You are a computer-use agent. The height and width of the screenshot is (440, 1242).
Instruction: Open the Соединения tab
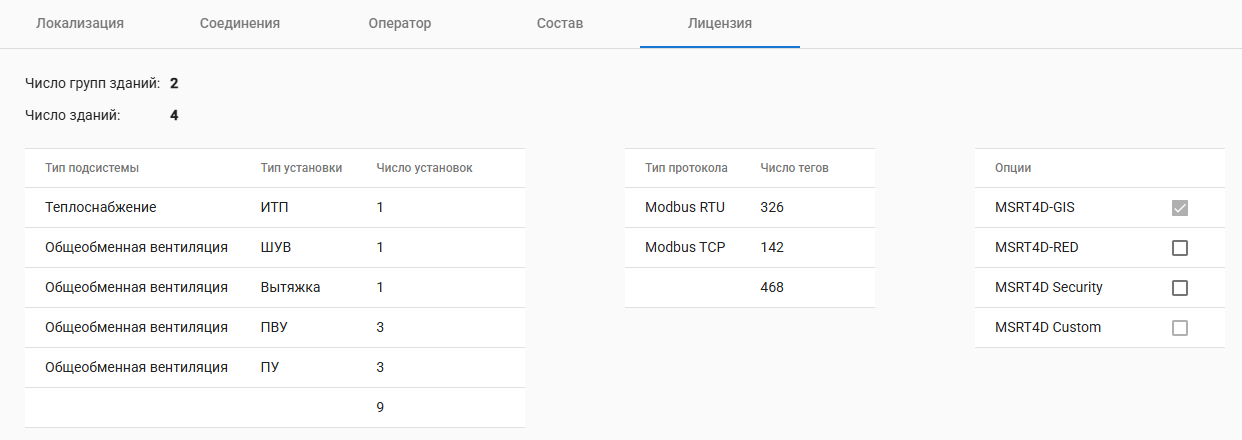[240, 23]
